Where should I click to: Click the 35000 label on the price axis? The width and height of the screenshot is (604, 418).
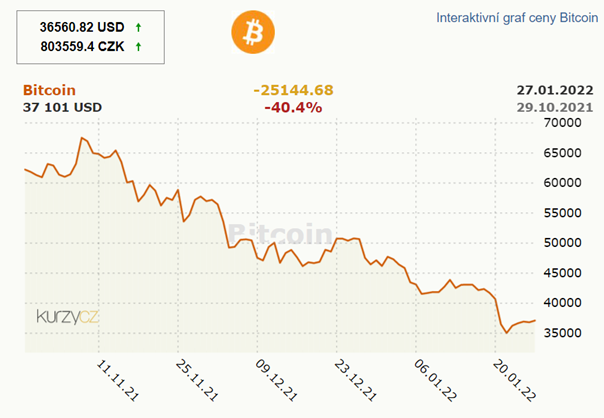pos(562,331)
